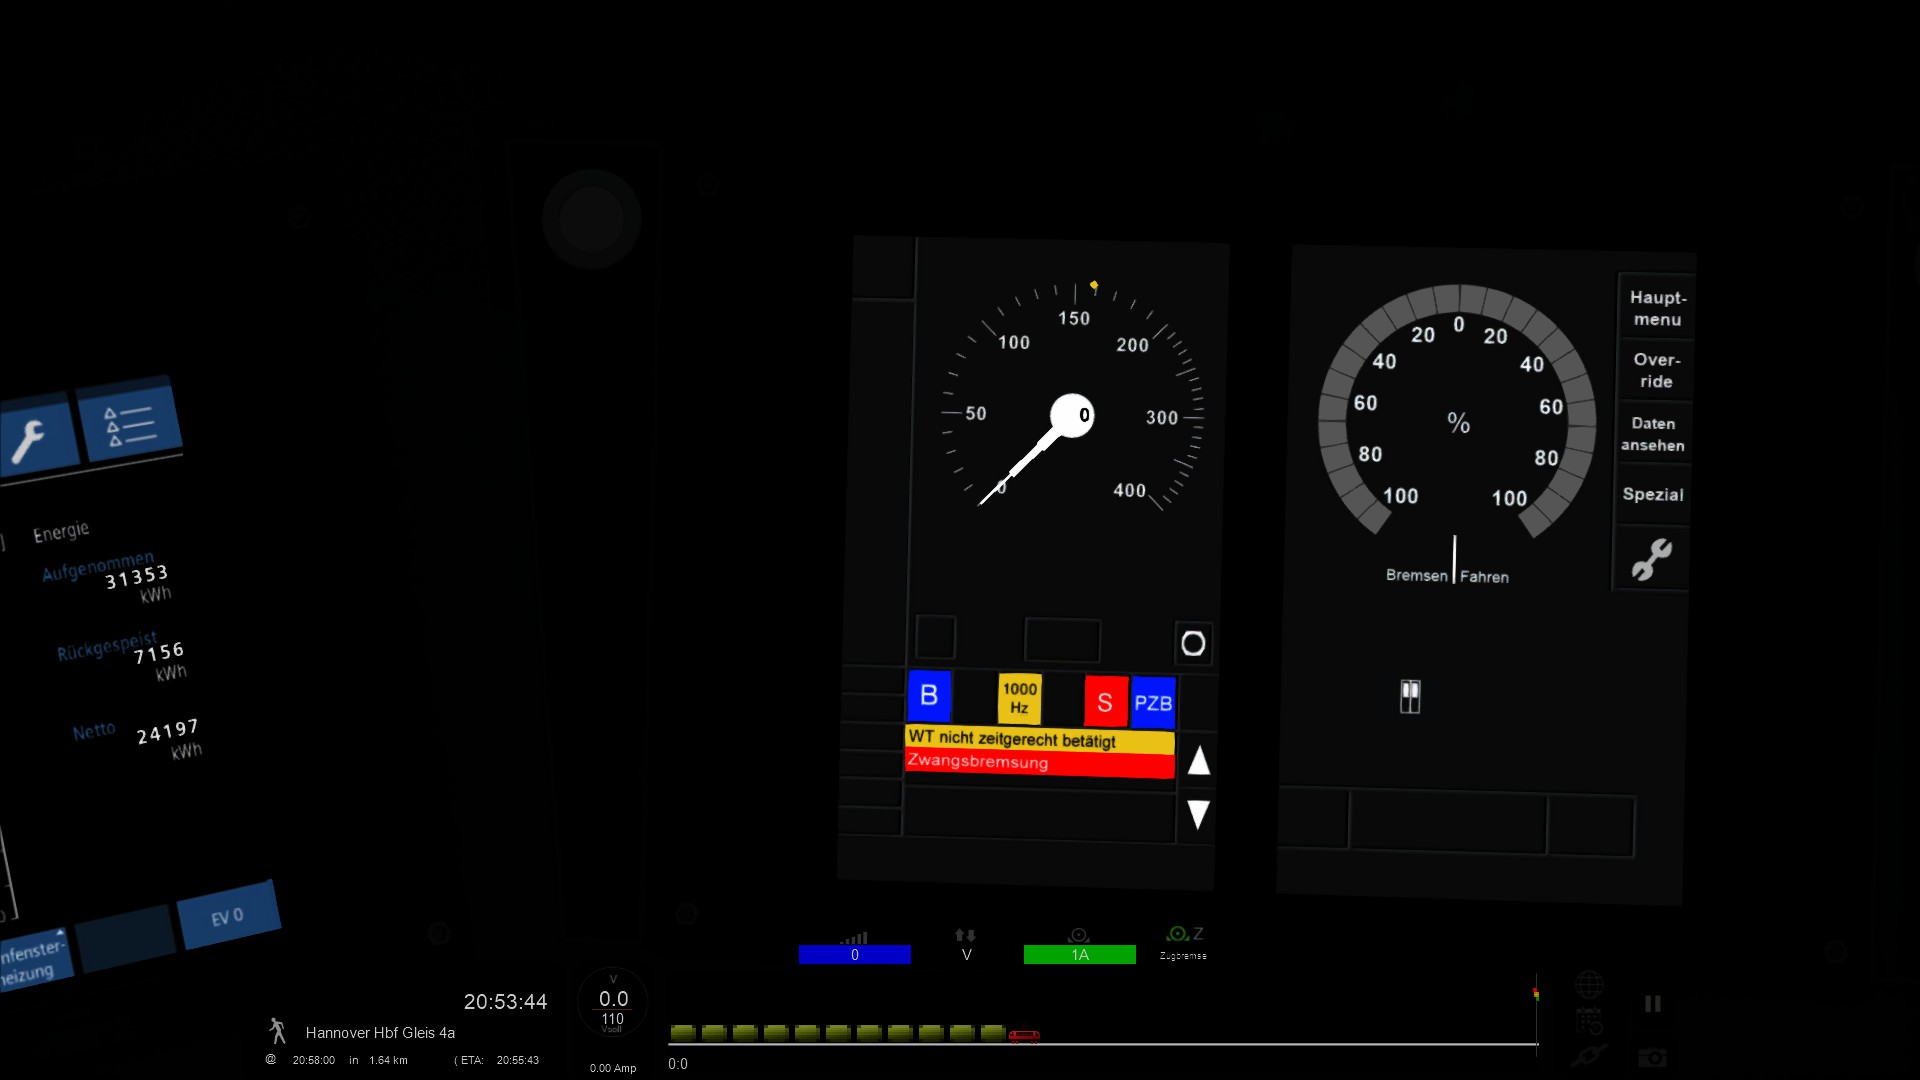Click the door status icon on right display
Screen dimensions: 1920x1080
[x=1410, y=697]
